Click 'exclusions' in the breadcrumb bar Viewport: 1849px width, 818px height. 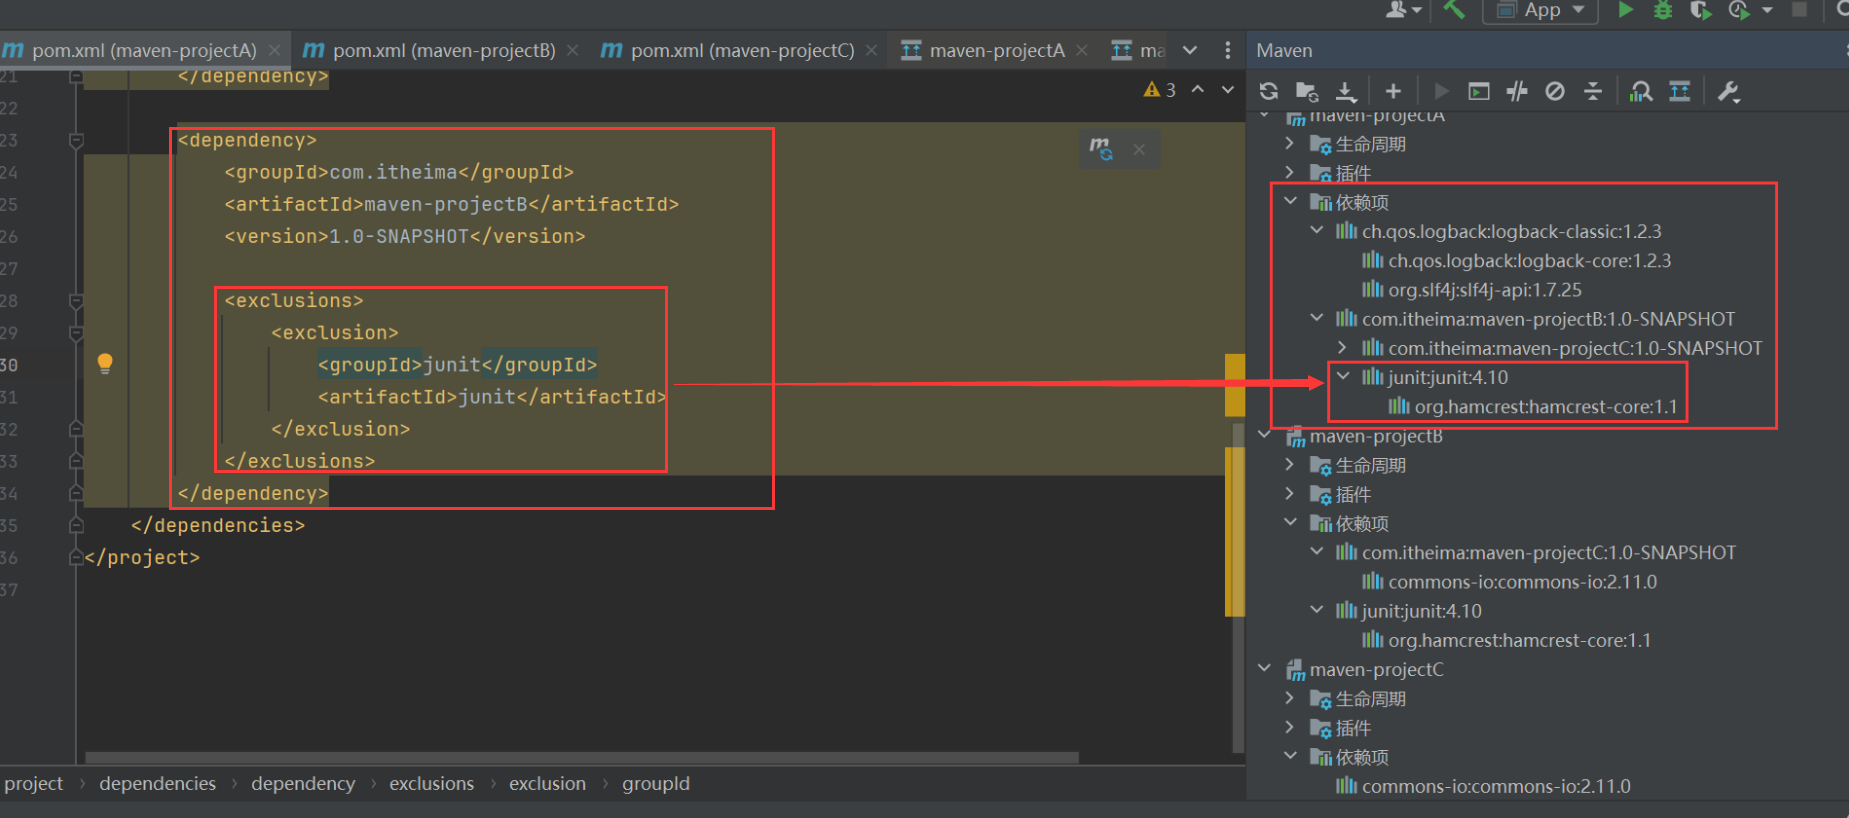[432, 784]
